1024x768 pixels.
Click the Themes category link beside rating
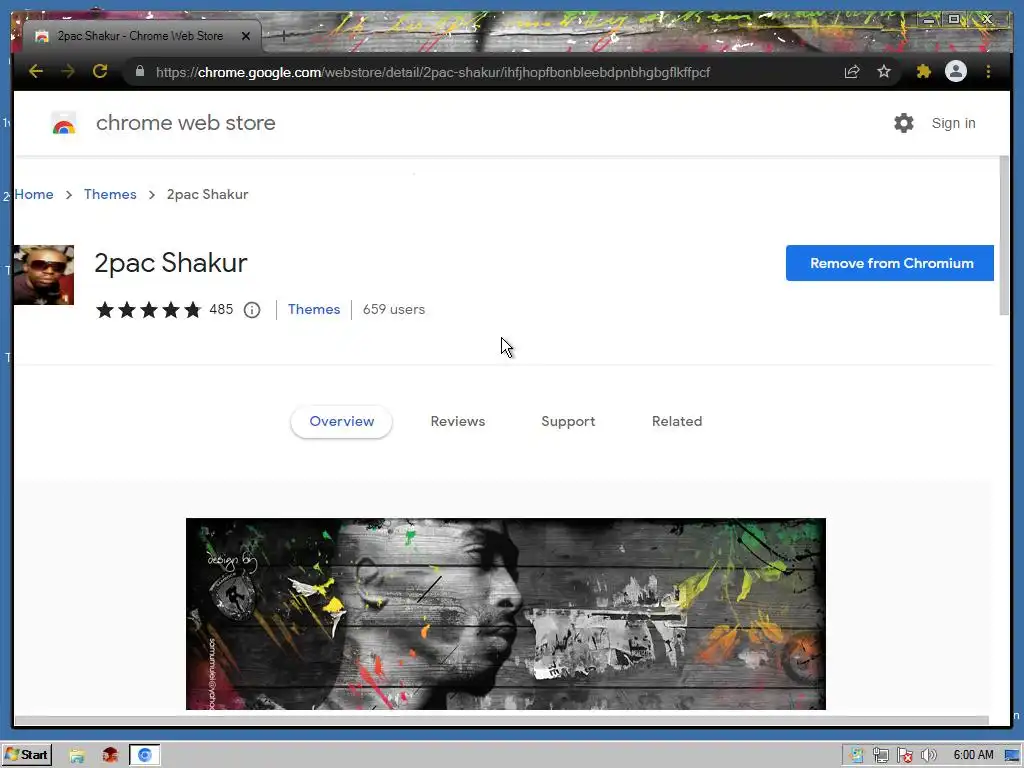(x=314, y=309)
